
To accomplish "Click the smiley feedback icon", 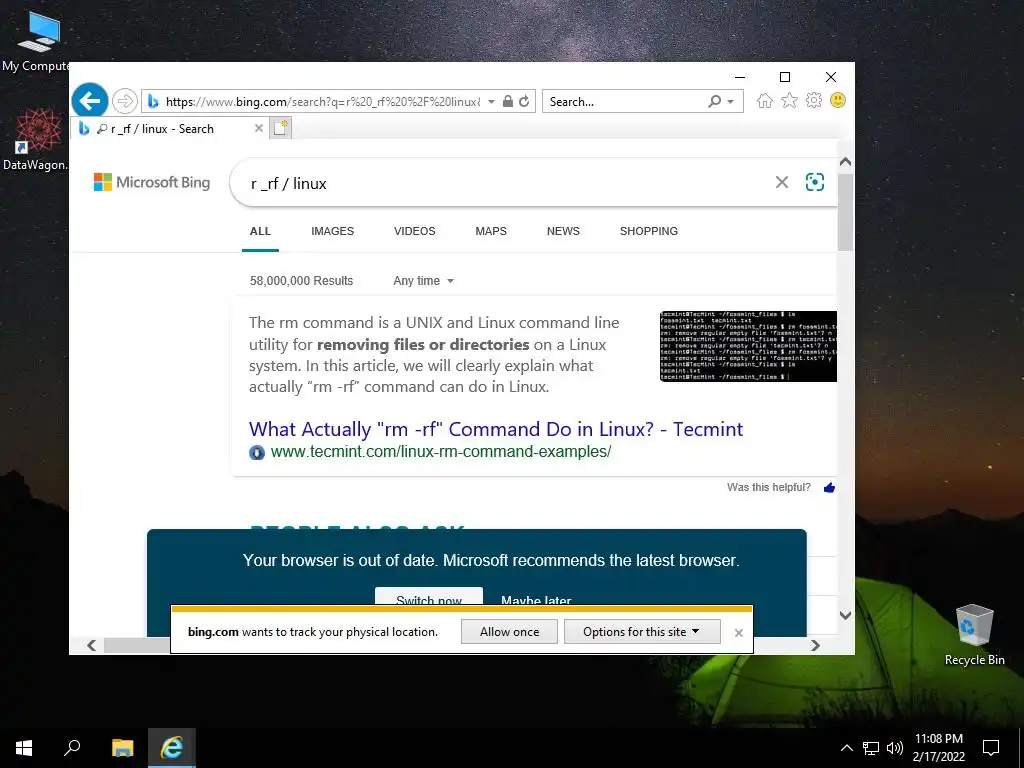I will click(x=838, y=100).
